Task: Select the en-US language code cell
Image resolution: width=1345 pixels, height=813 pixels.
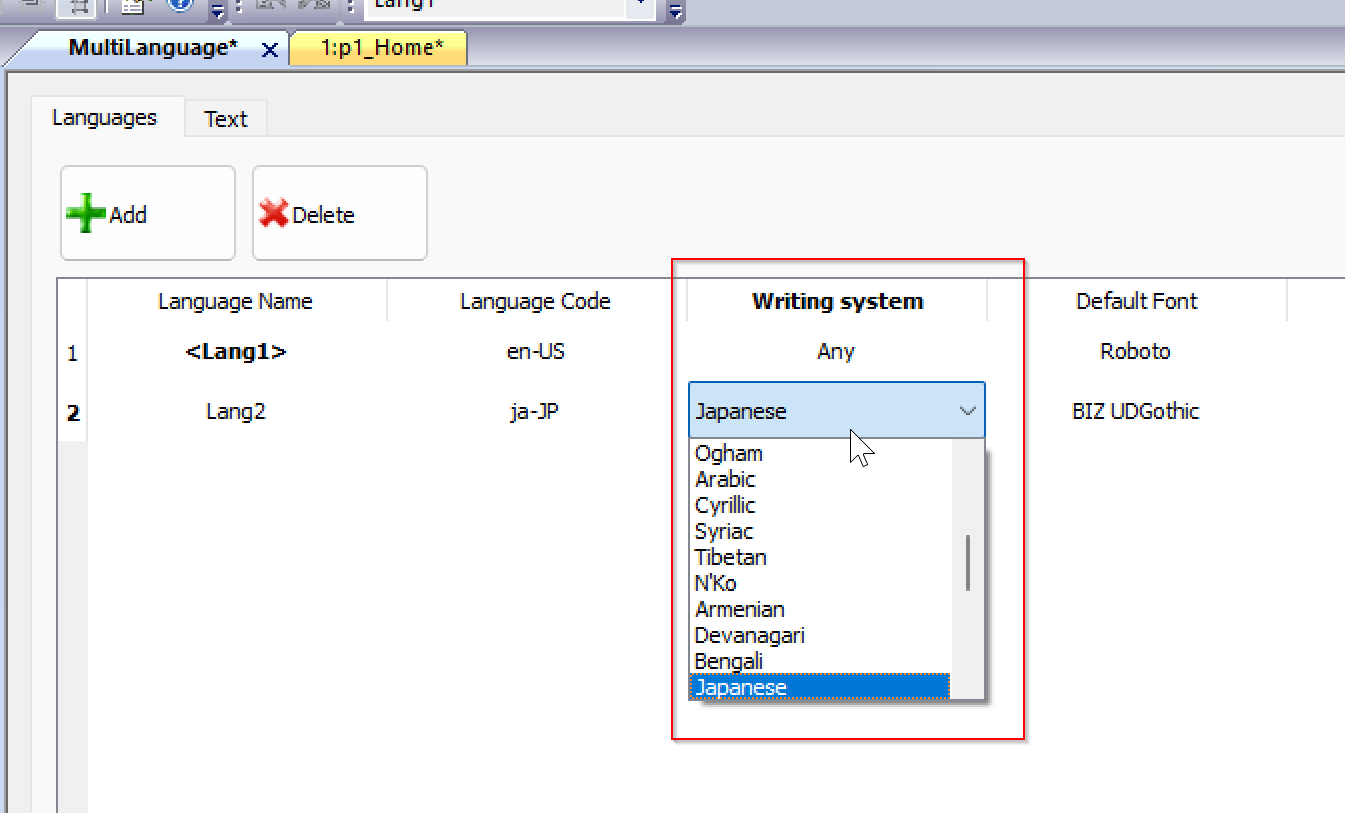Action: pyautogui.click(x=536, y=352)
